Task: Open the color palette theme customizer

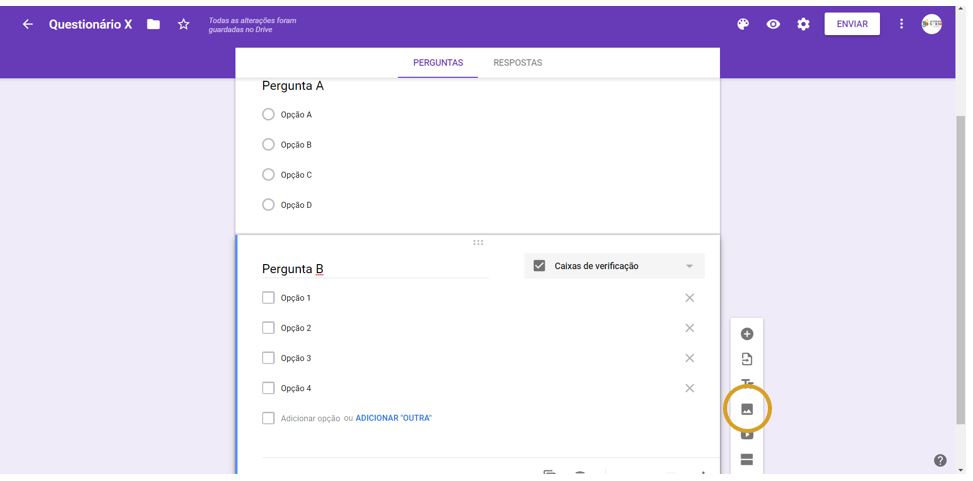Action: [743, 24]
